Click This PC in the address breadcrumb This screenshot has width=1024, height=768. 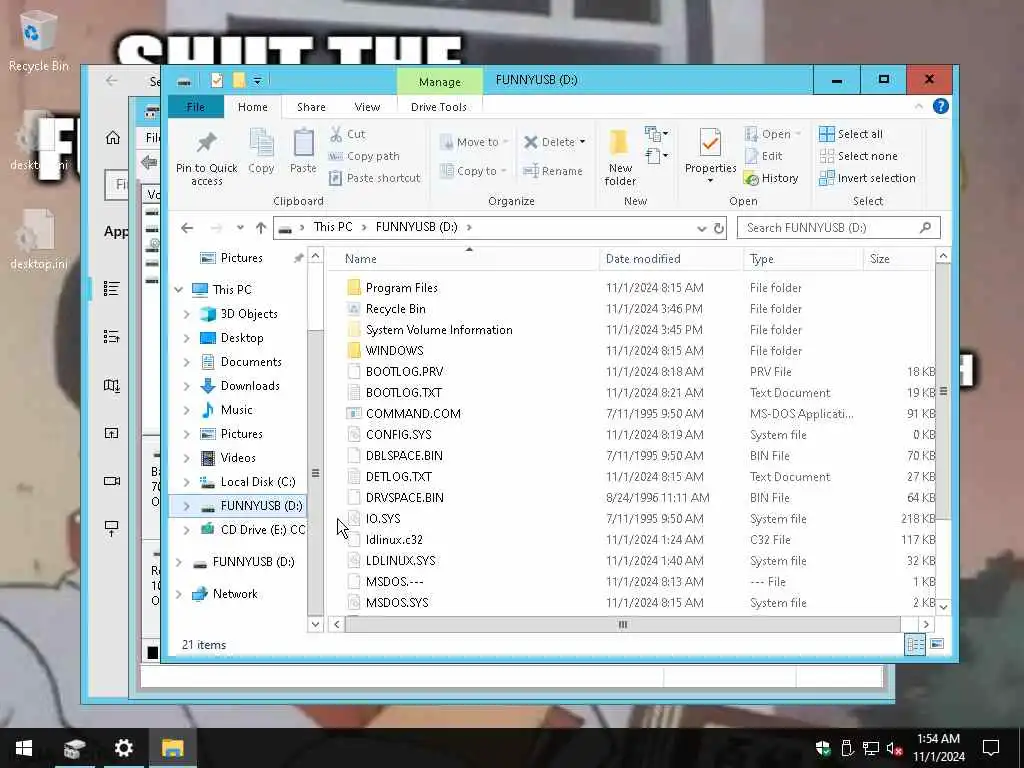(x=332, y=227)
